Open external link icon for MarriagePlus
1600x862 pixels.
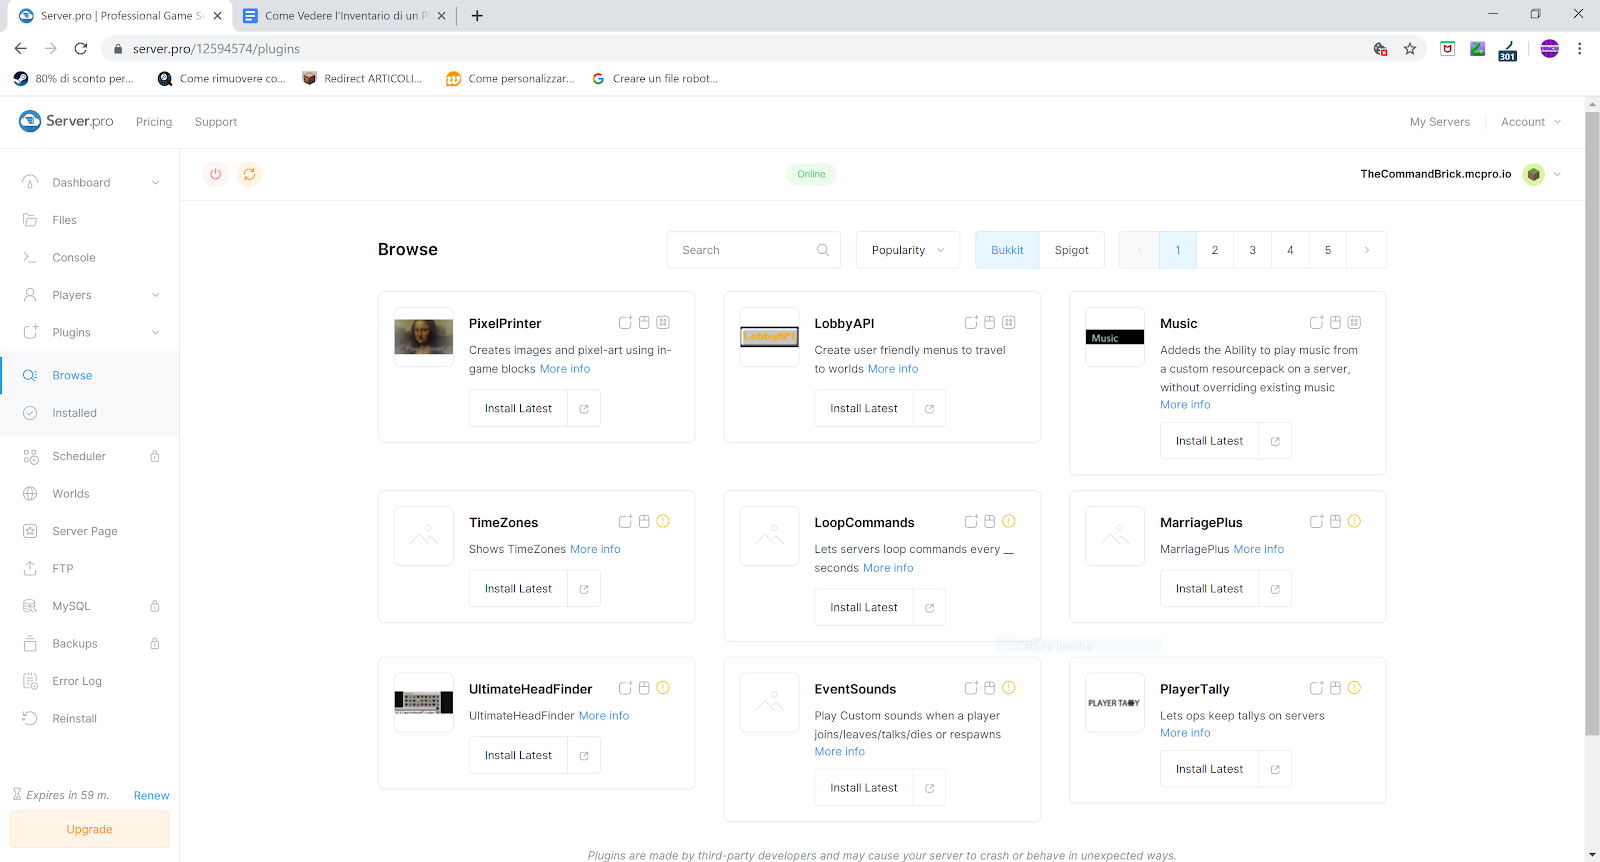click(x=1275, y=589)
